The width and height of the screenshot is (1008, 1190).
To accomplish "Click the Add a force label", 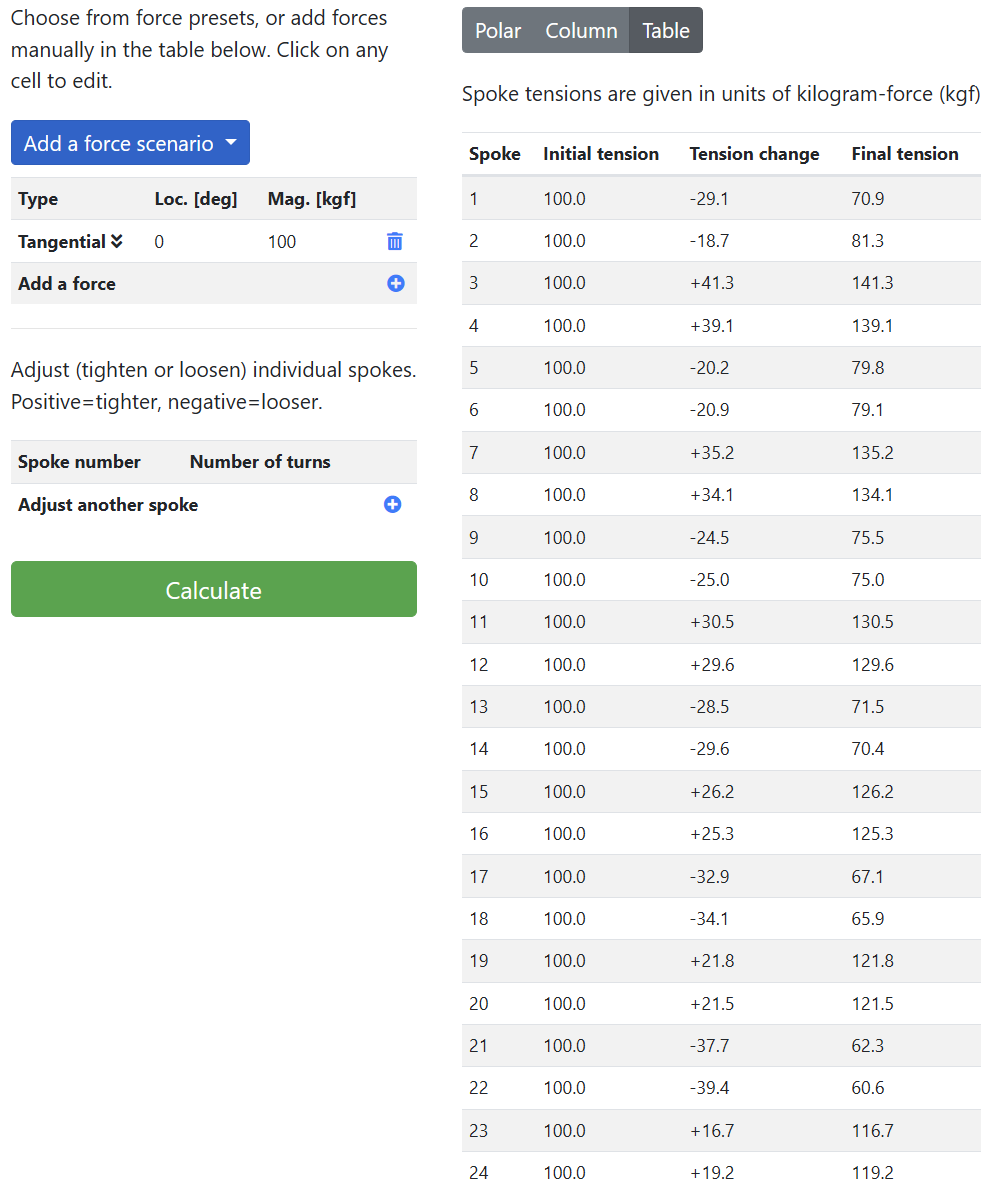I will pyautogui.click(x=67, y=284).
